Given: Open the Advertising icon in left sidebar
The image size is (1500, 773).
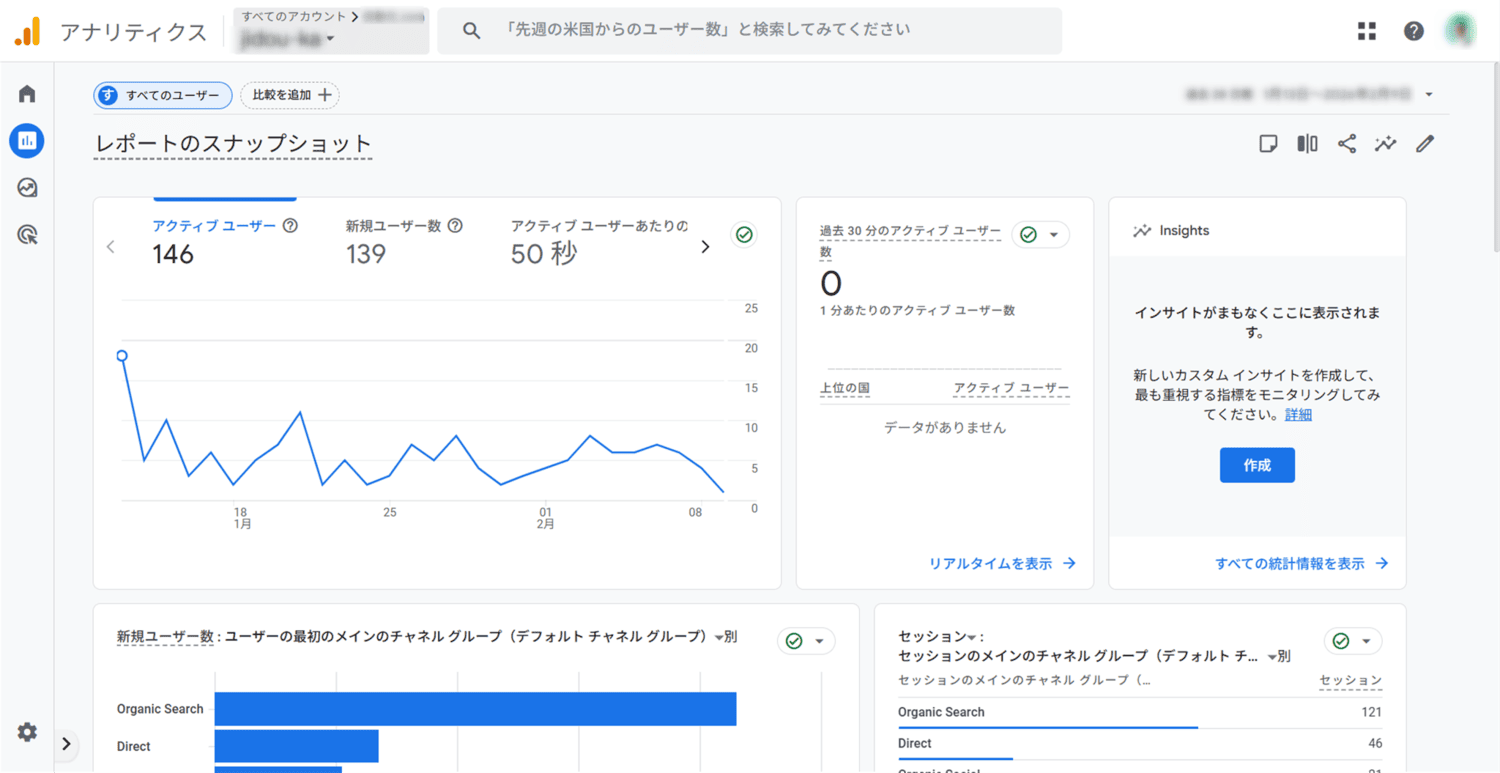Looking at the screenshot, I should pos(27,235).
